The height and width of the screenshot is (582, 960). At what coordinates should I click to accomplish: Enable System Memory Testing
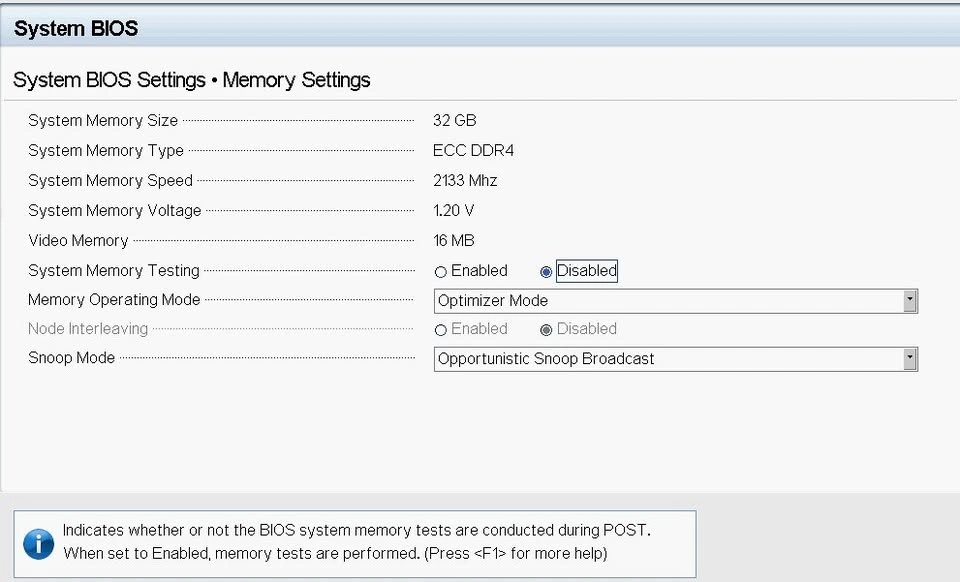[441, 271]
